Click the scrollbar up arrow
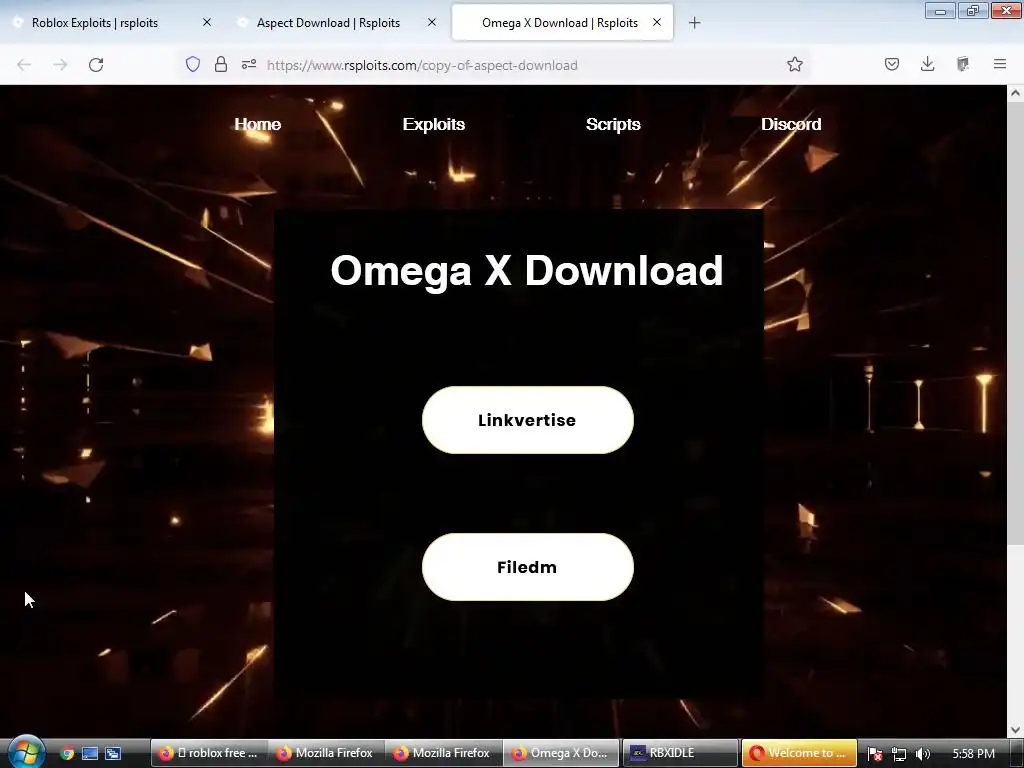The image size is (1024, 768). pyautogui.click(x=1015, y=93)
